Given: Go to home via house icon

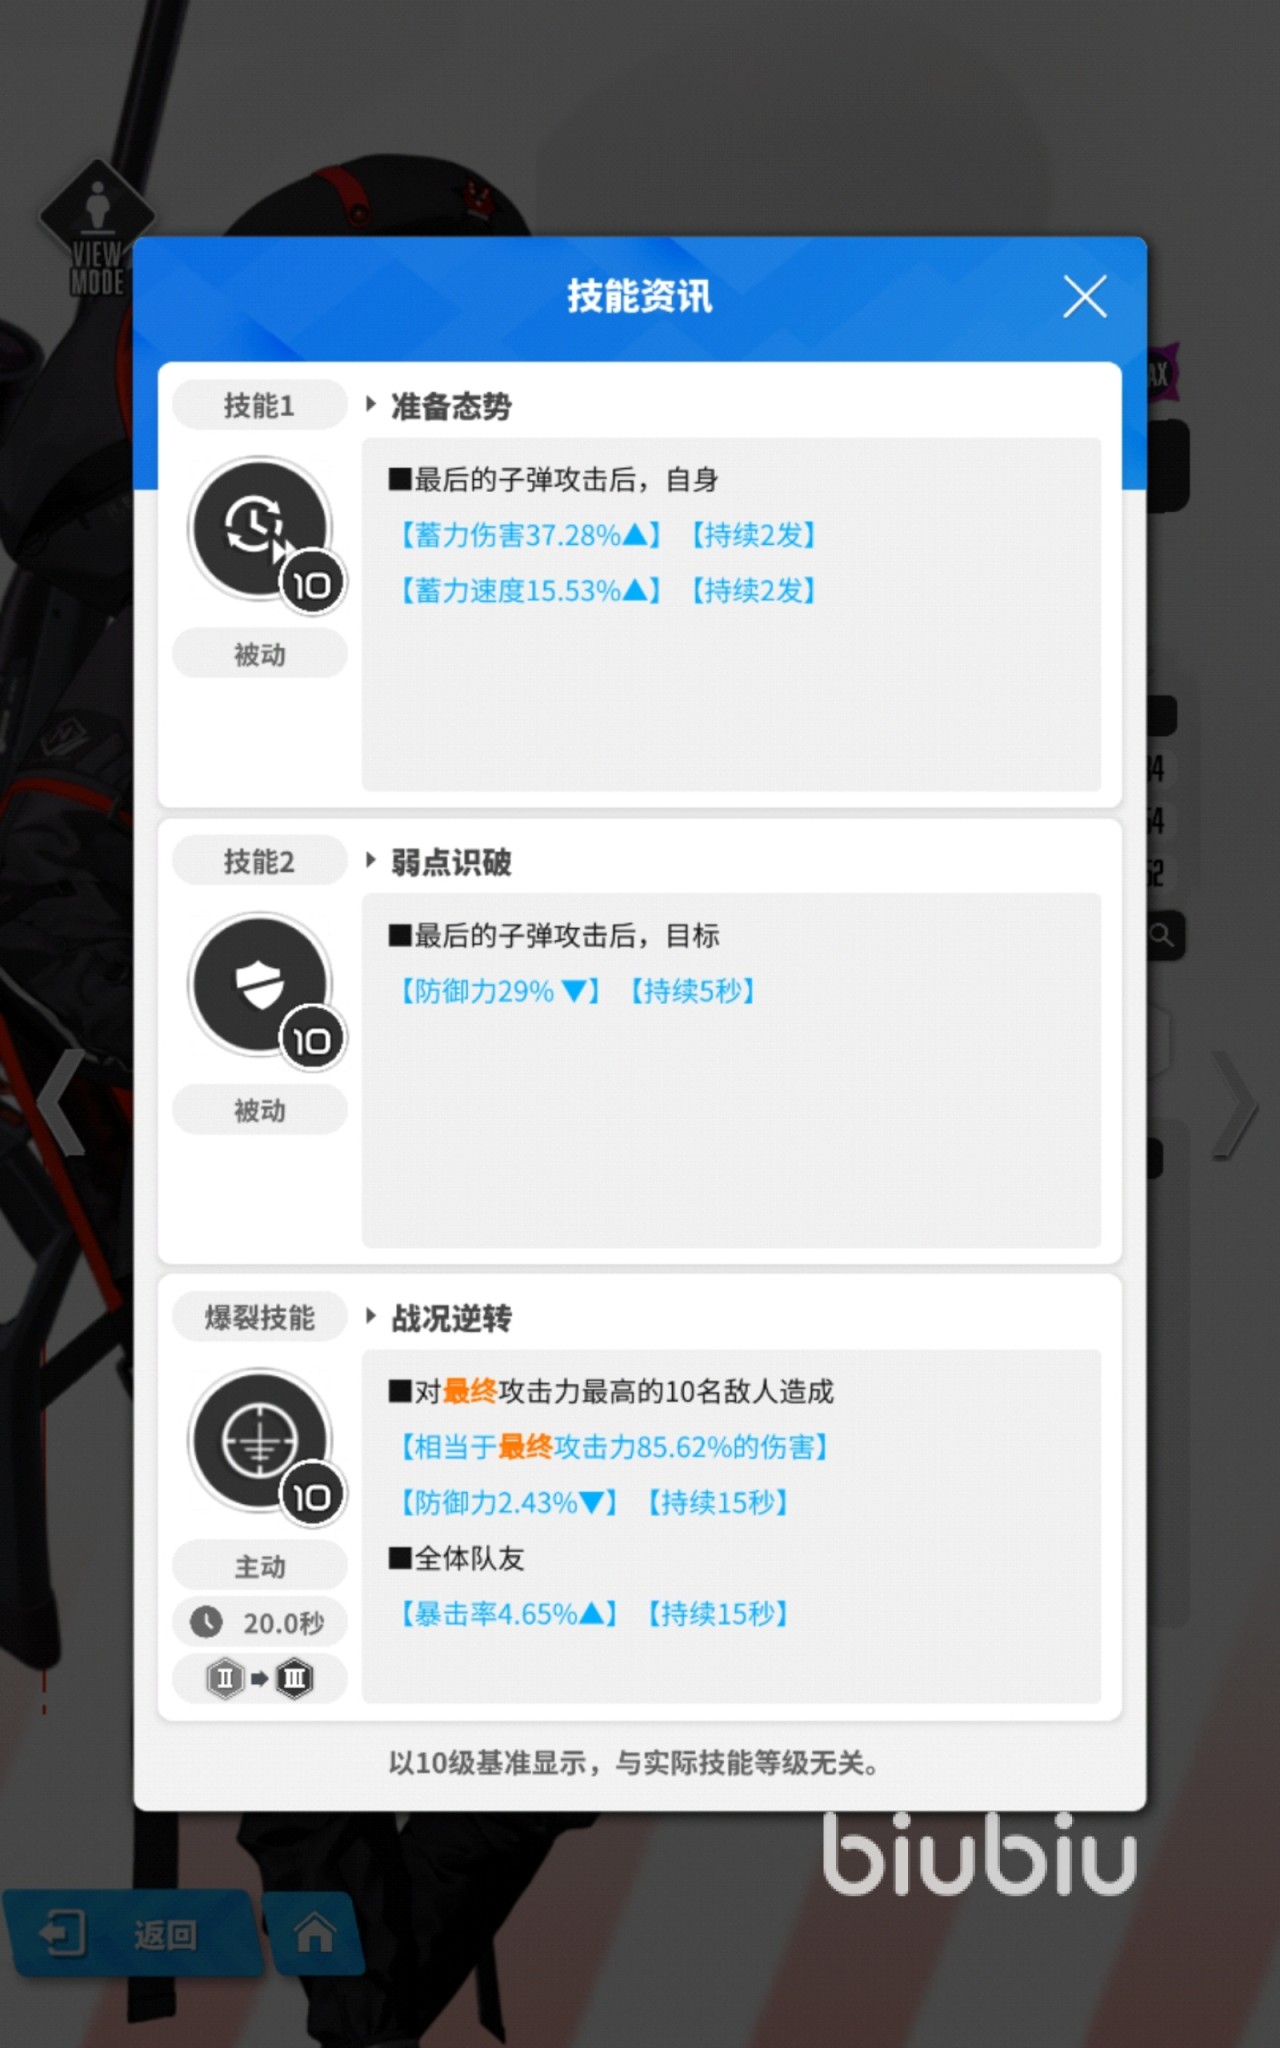Looking at the screenshot, I should coord(314,1932).
